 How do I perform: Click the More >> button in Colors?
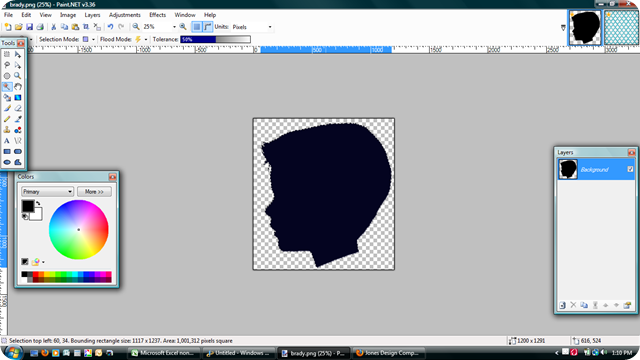pos(94,192)
